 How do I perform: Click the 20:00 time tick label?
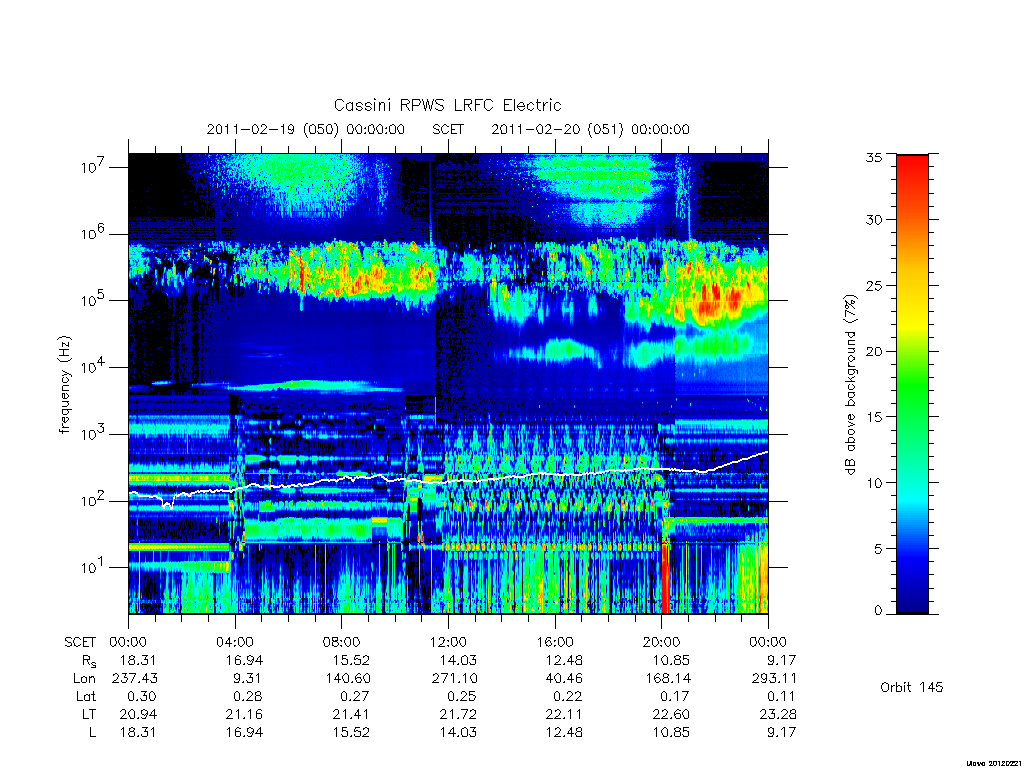(662, 642)
